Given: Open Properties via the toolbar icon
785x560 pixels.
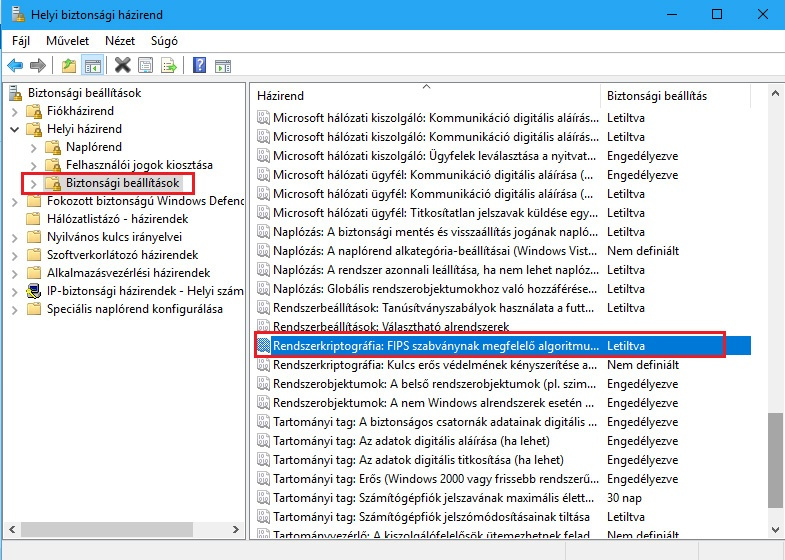Looking at the screenshot, I should click(146, 66).
